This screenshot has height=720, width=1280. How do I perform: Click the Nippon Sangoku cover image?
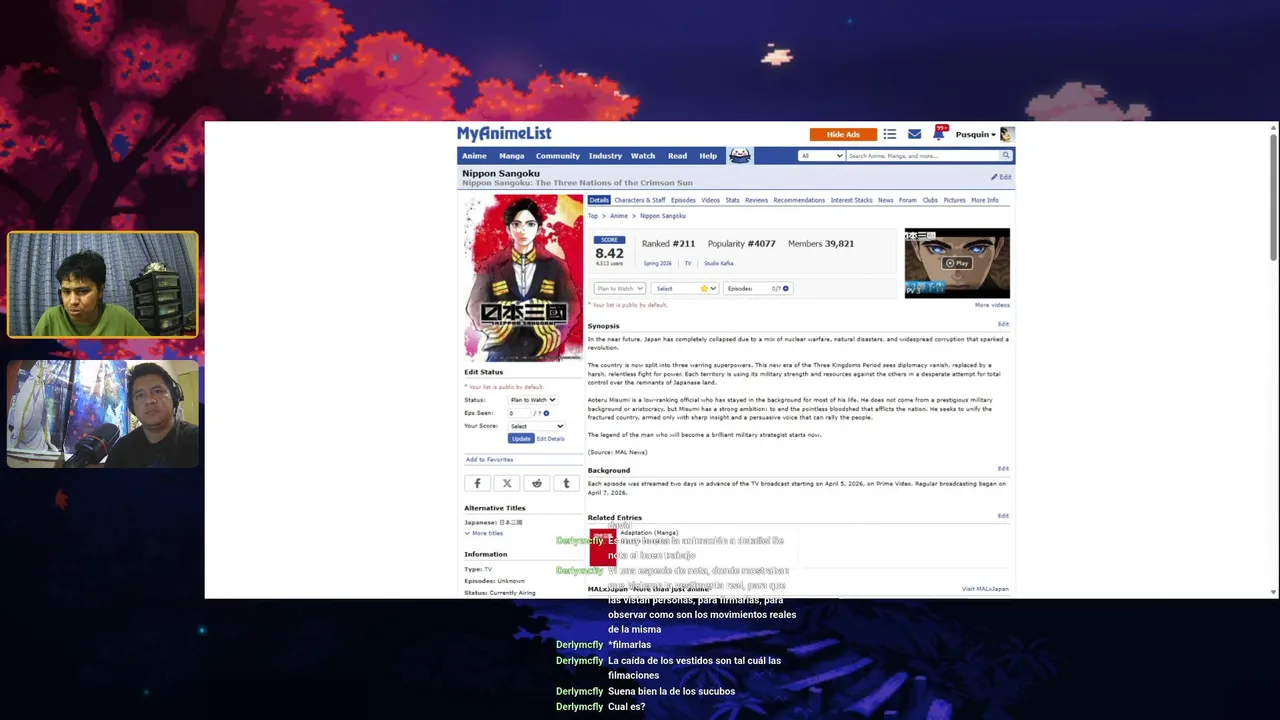coord(523,278)
